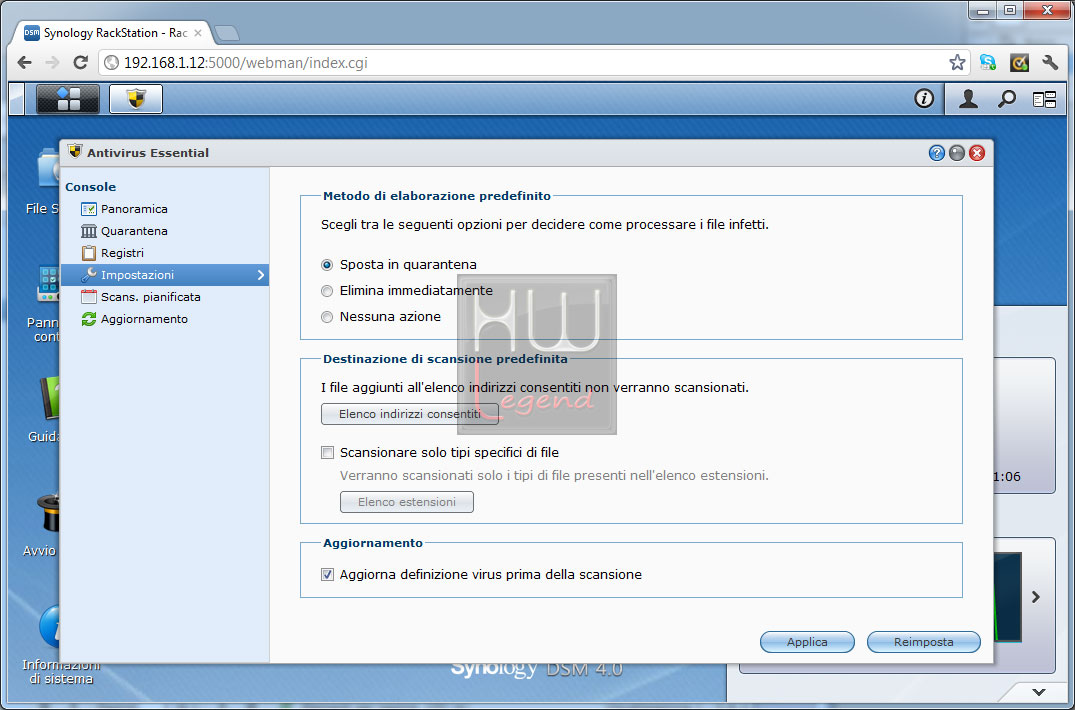Click the Elenco estensioni button
This screenshot has height=710, width=1075.
pyautogui.click(x=407, y=502)
